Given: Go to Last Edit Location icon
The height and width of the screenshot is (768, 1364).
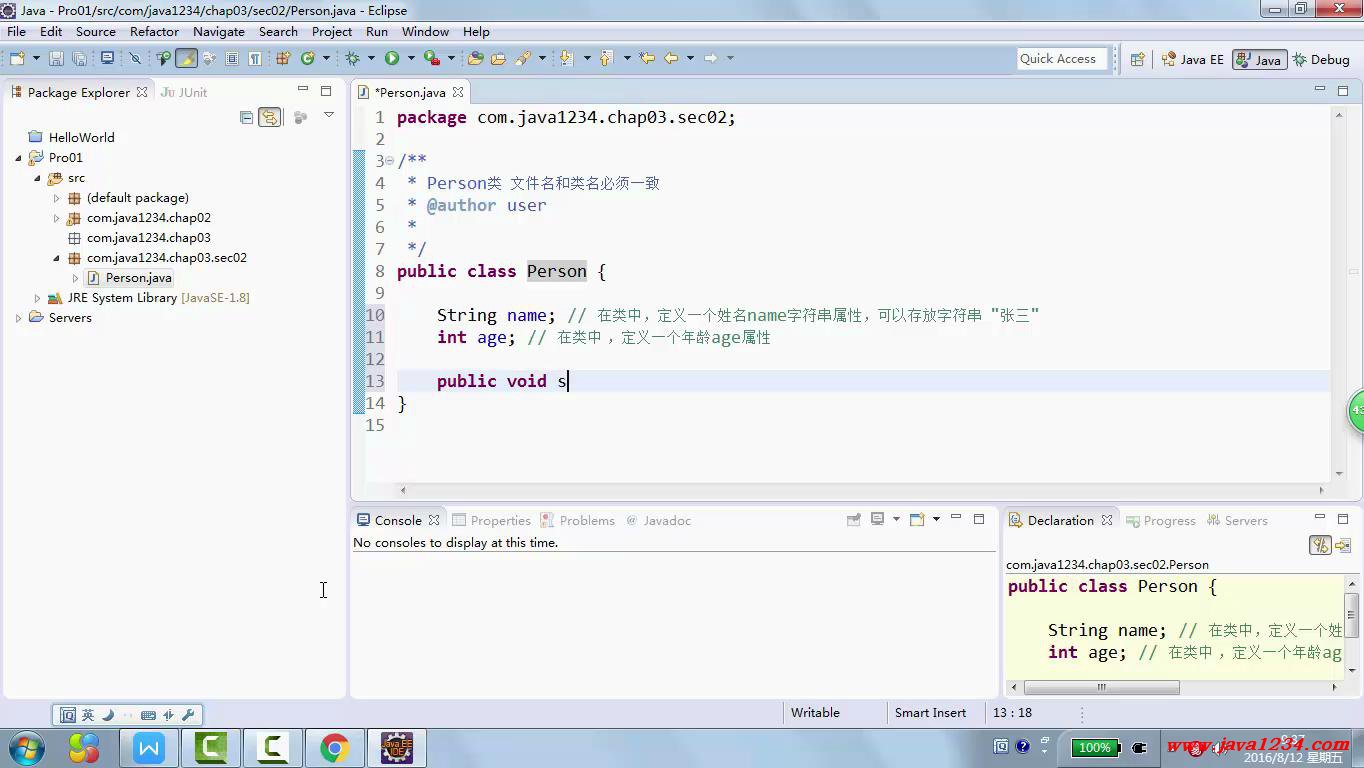Looking at the screenshot, I should coord(647,59).
